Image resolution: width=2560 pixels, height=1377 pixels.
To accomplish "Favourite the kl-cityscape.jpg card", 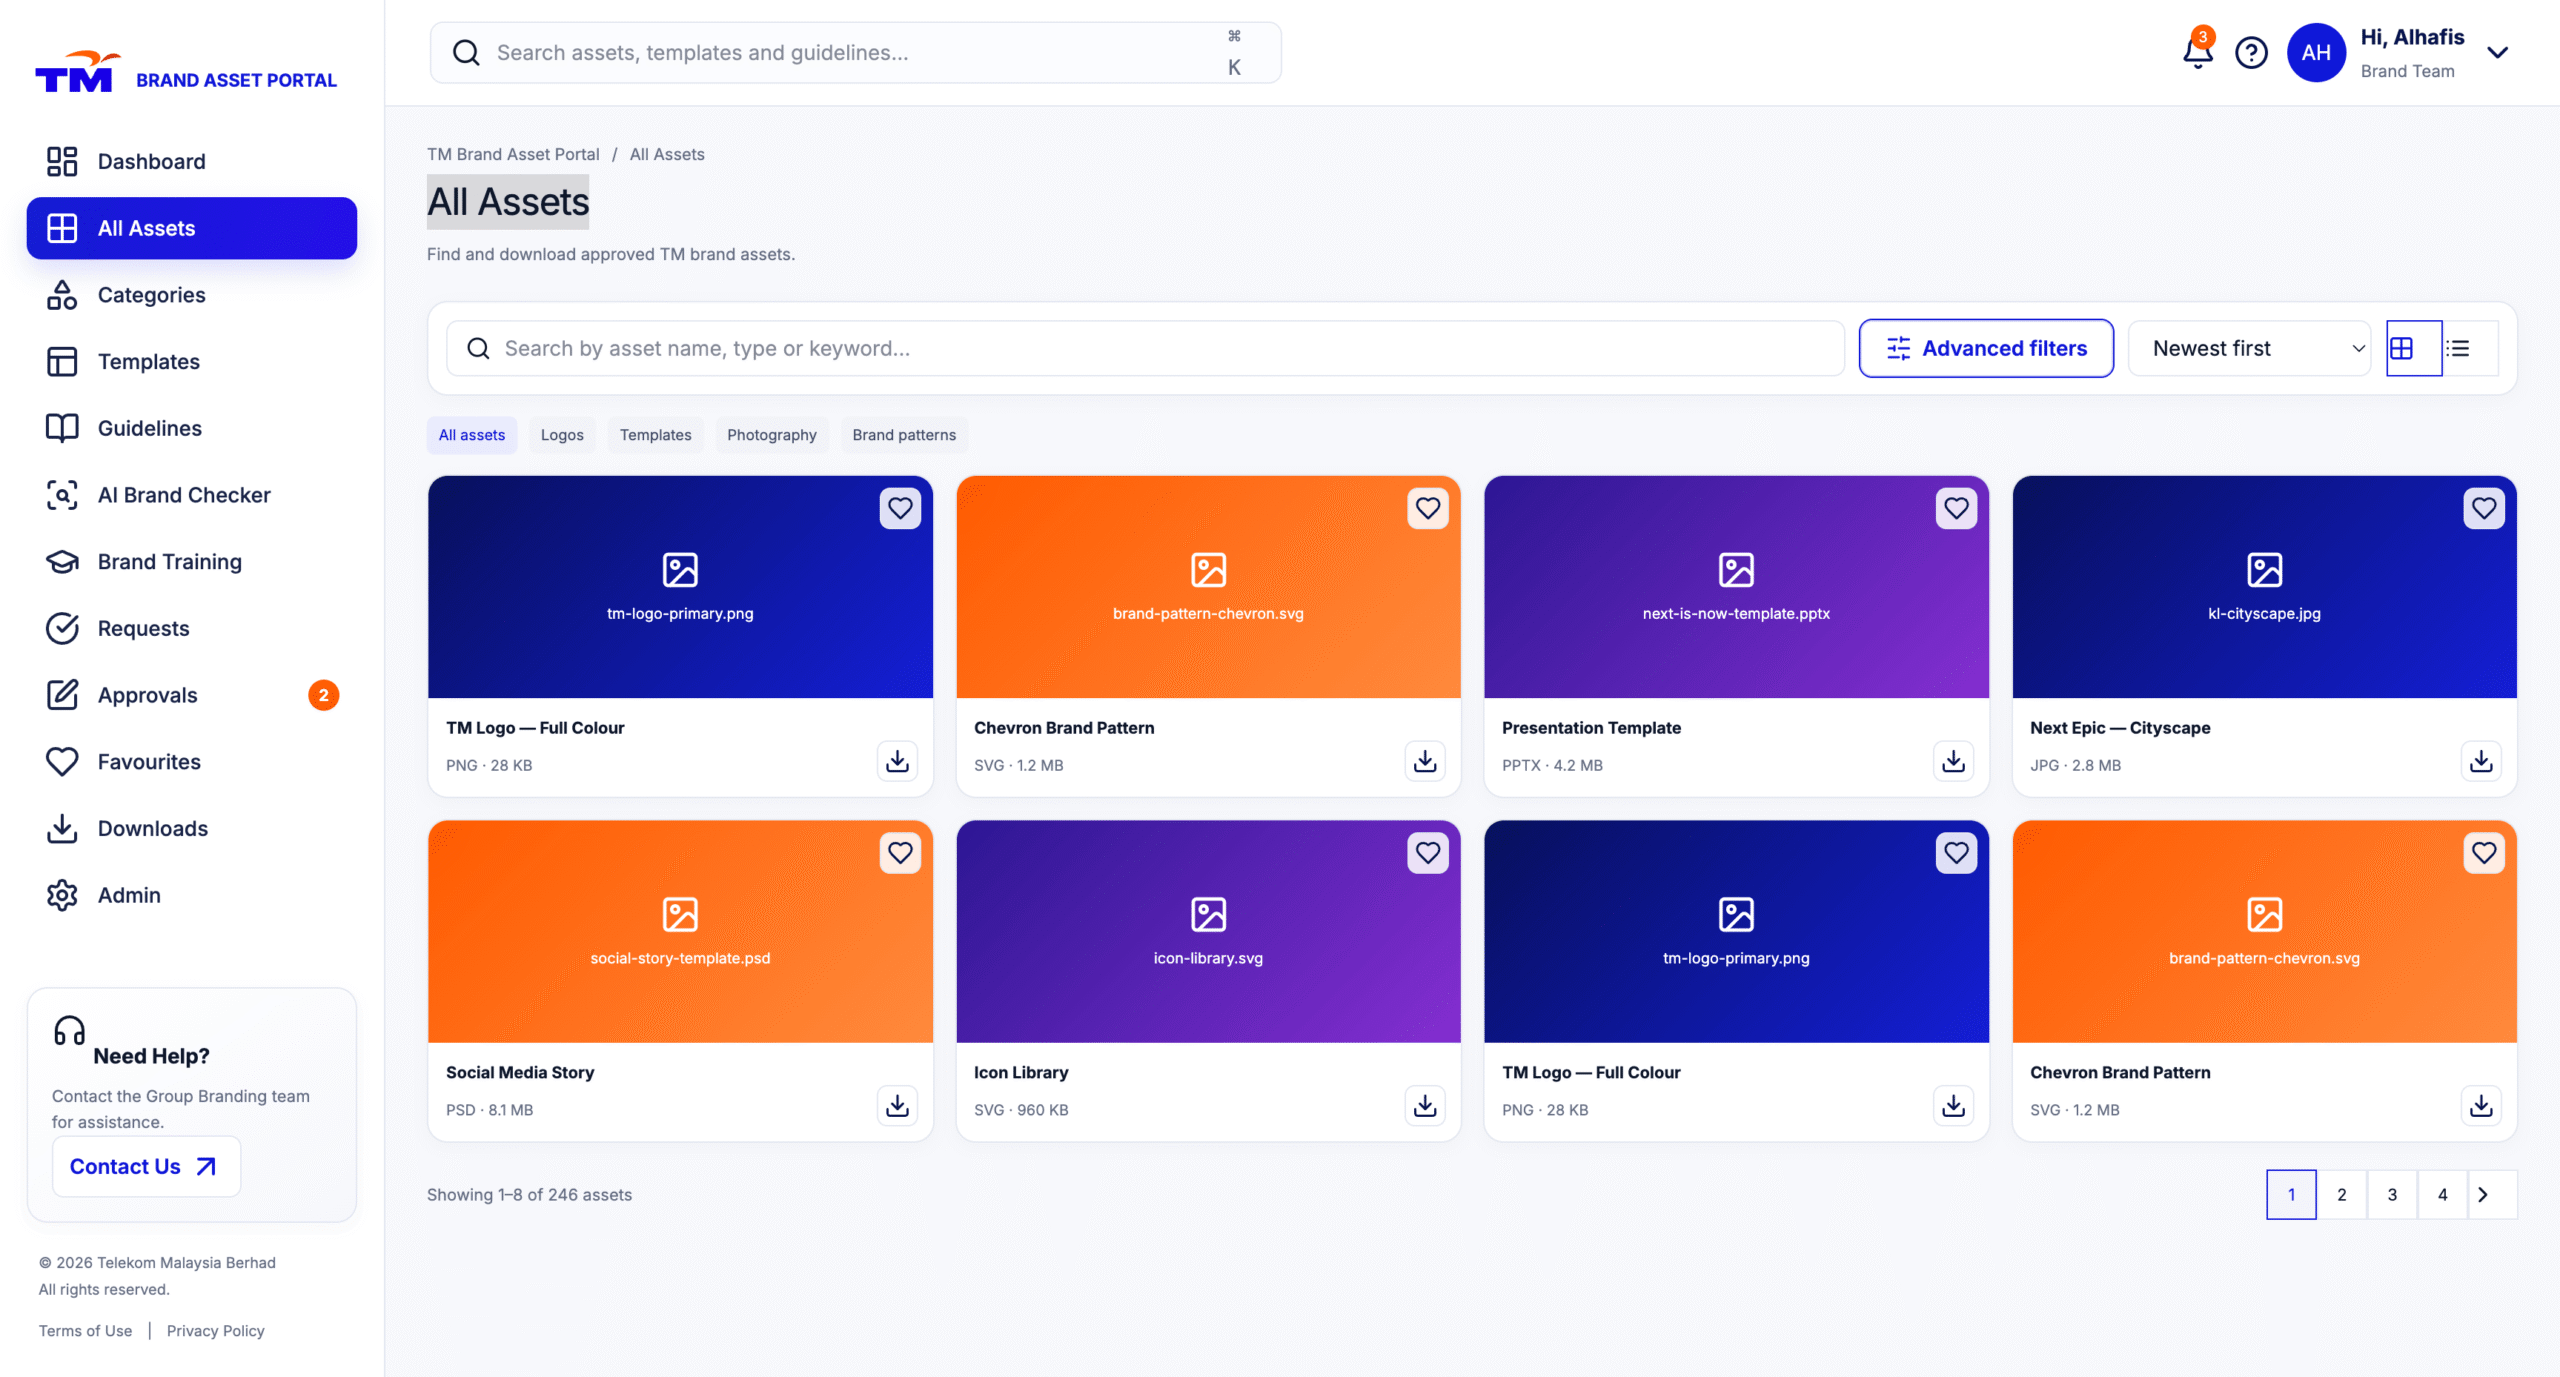I will (2484, 508).
